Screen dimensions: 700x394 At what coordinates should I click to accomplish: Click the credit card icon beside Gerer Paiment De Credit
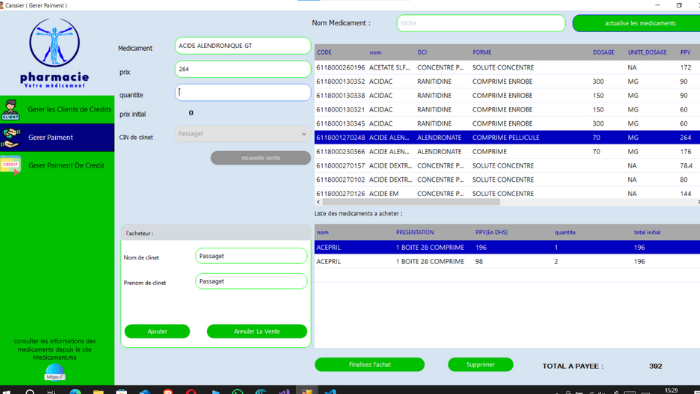11,165
